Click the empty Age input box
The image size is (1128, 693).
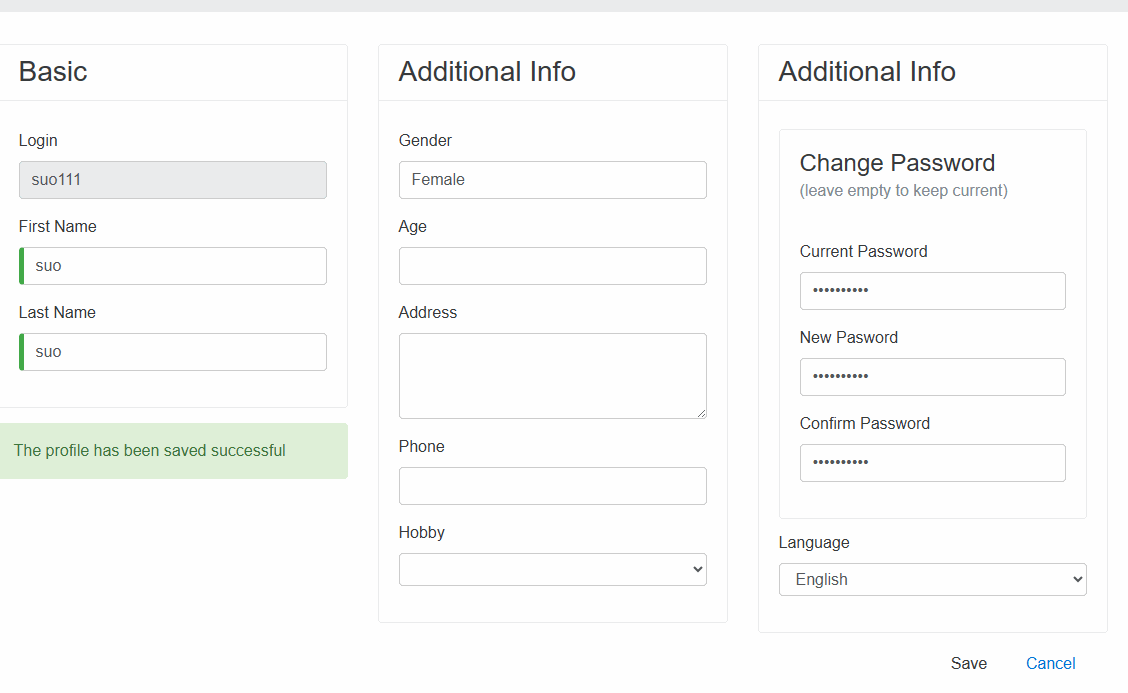552,266
